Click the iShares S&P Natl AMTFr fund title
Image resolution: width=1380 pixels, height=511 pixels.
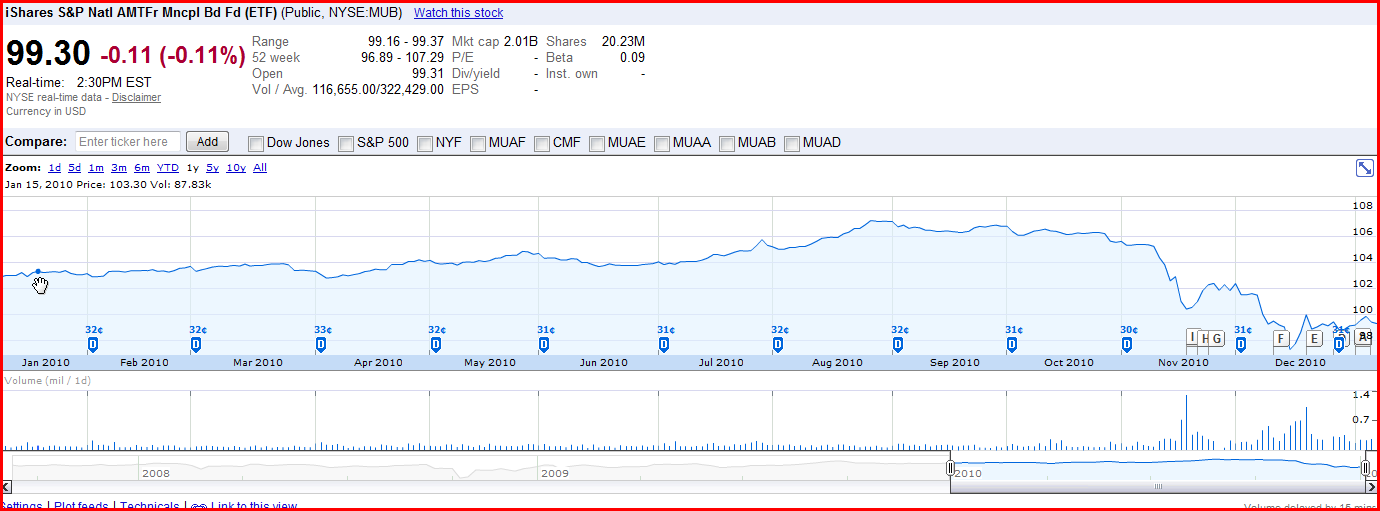coord(142,13)
